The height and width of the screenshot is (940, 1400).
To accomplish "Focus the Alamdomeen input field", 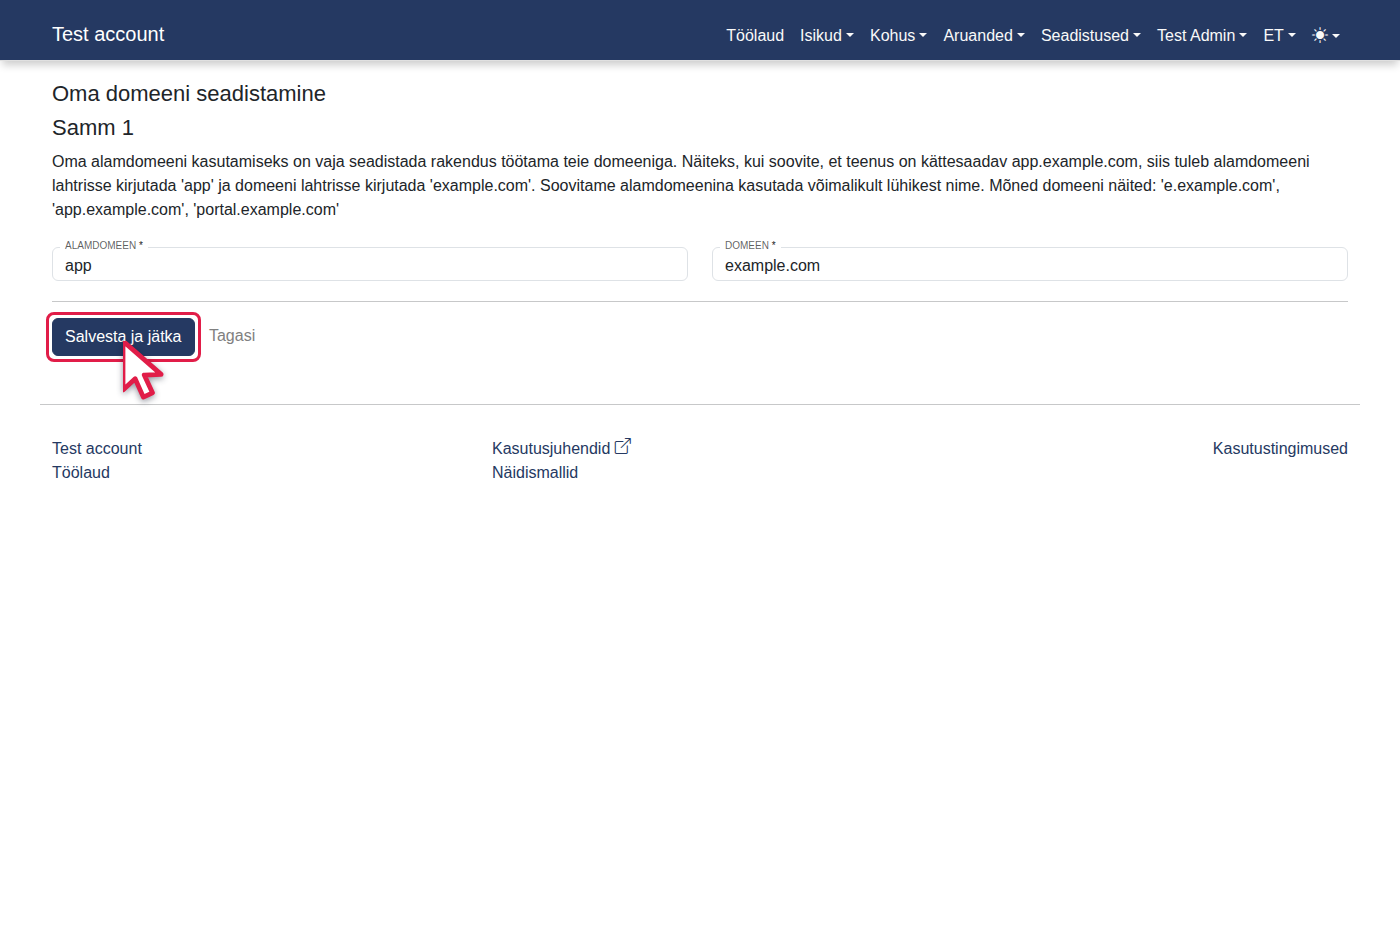I will click(x=370, y=264).
